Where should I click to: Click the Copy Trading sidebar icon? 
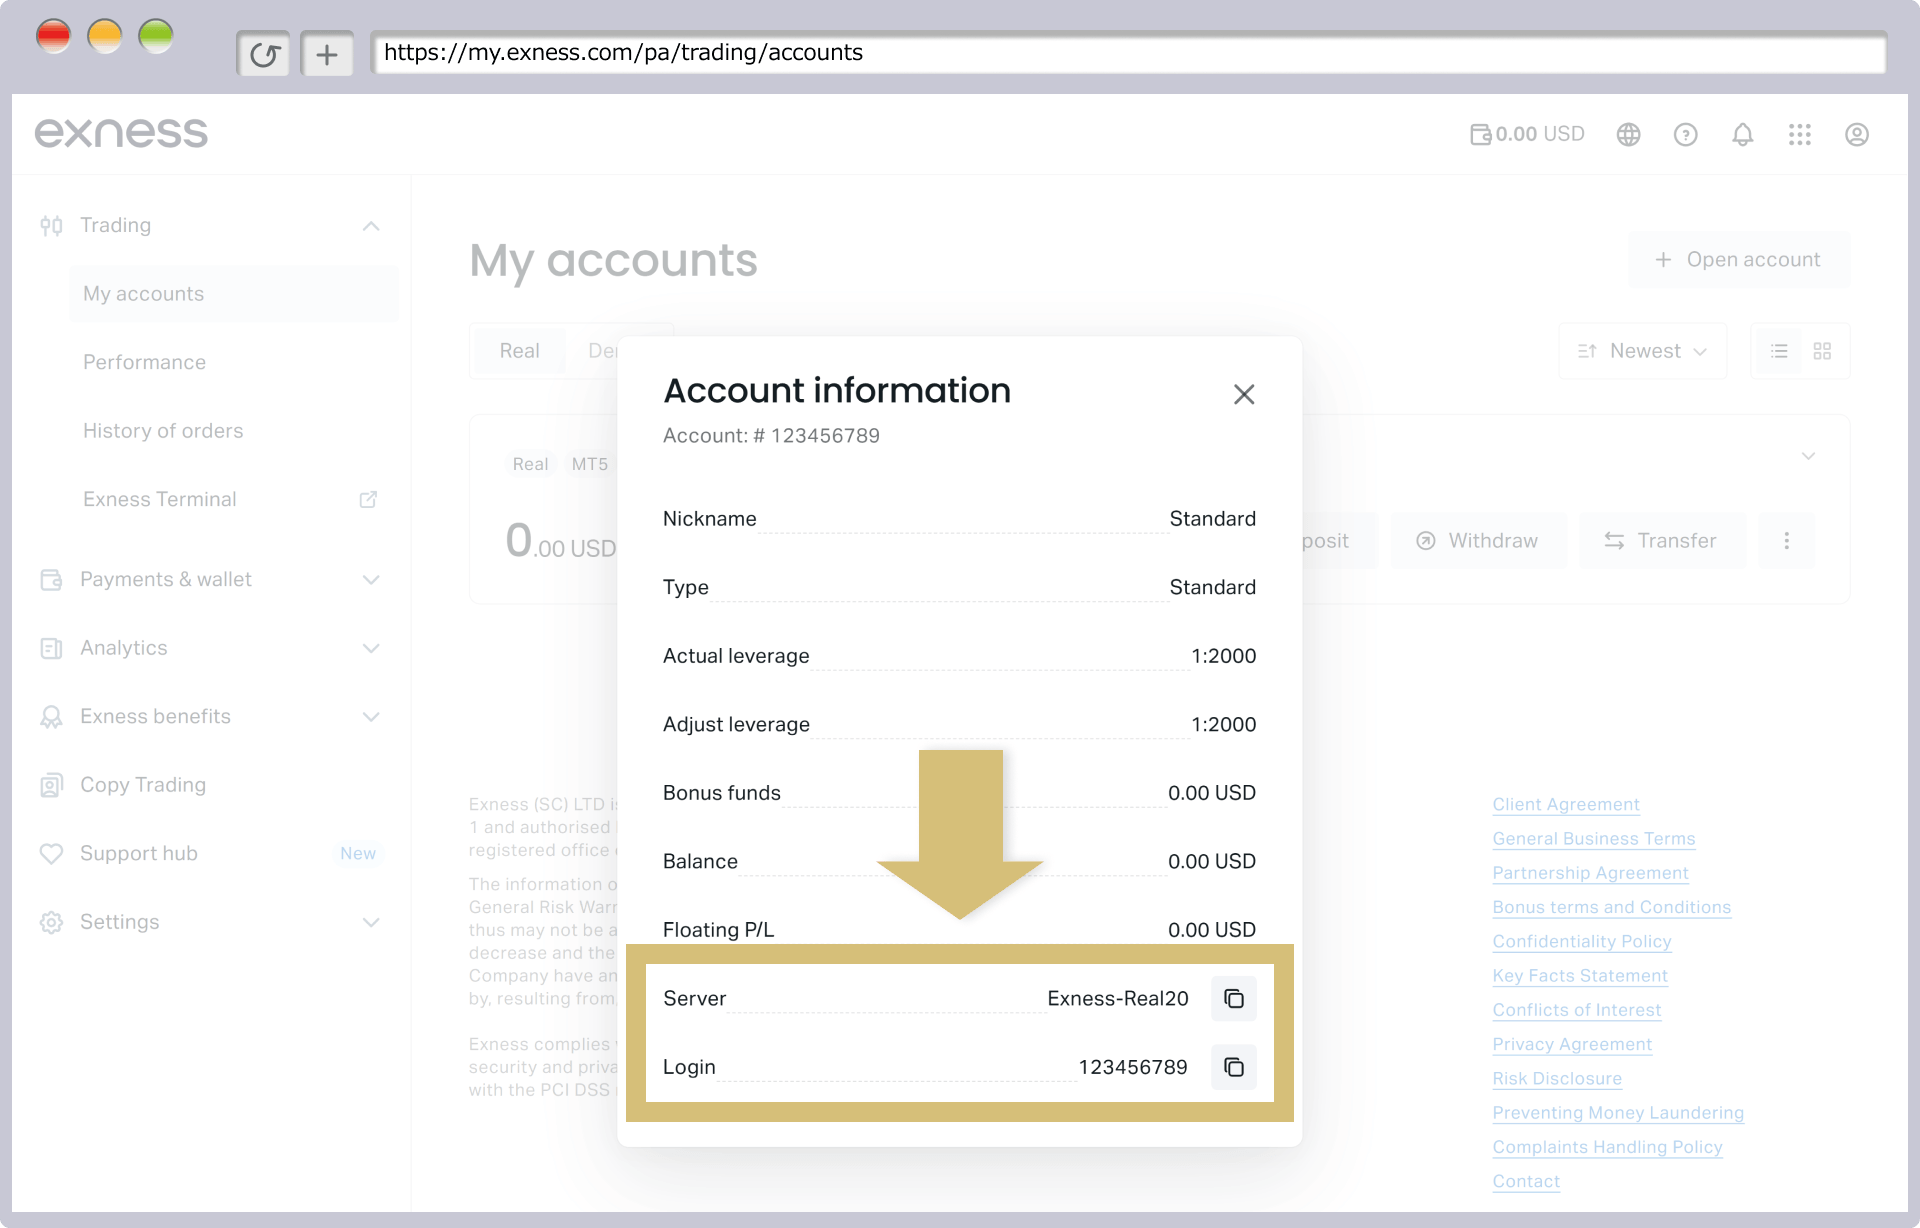[x=51, y=785]
